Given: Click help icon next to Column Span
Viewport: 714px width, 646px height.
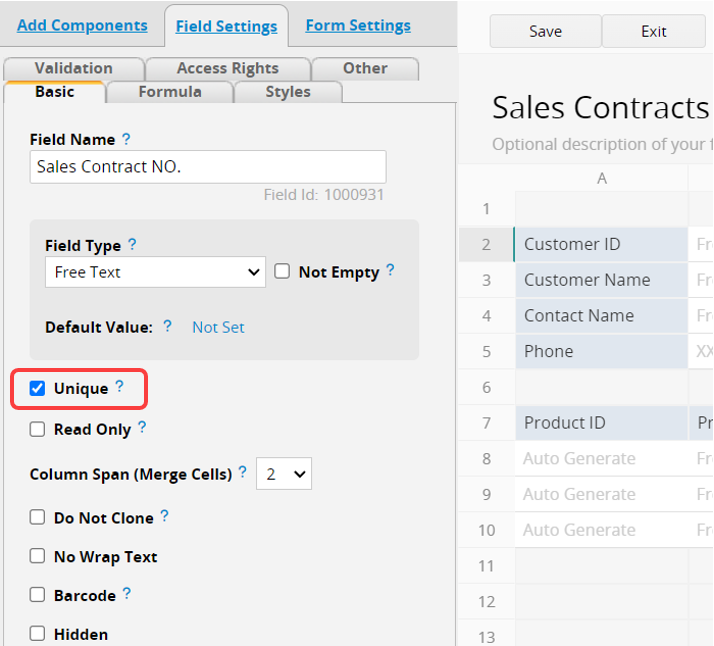Looking at the screenshot, I should (x=243, y=473).
